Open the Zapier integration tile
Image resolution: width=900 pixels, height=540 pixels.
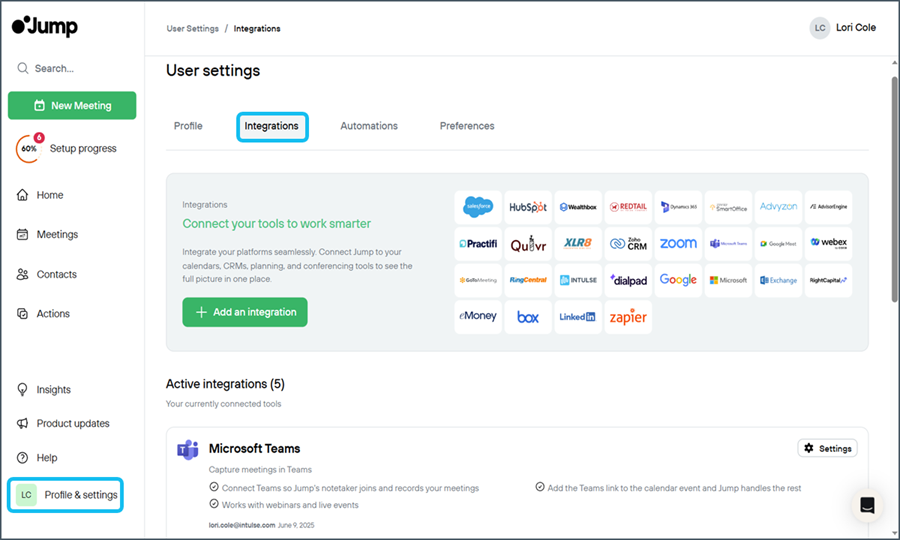[x=628, y=317]
